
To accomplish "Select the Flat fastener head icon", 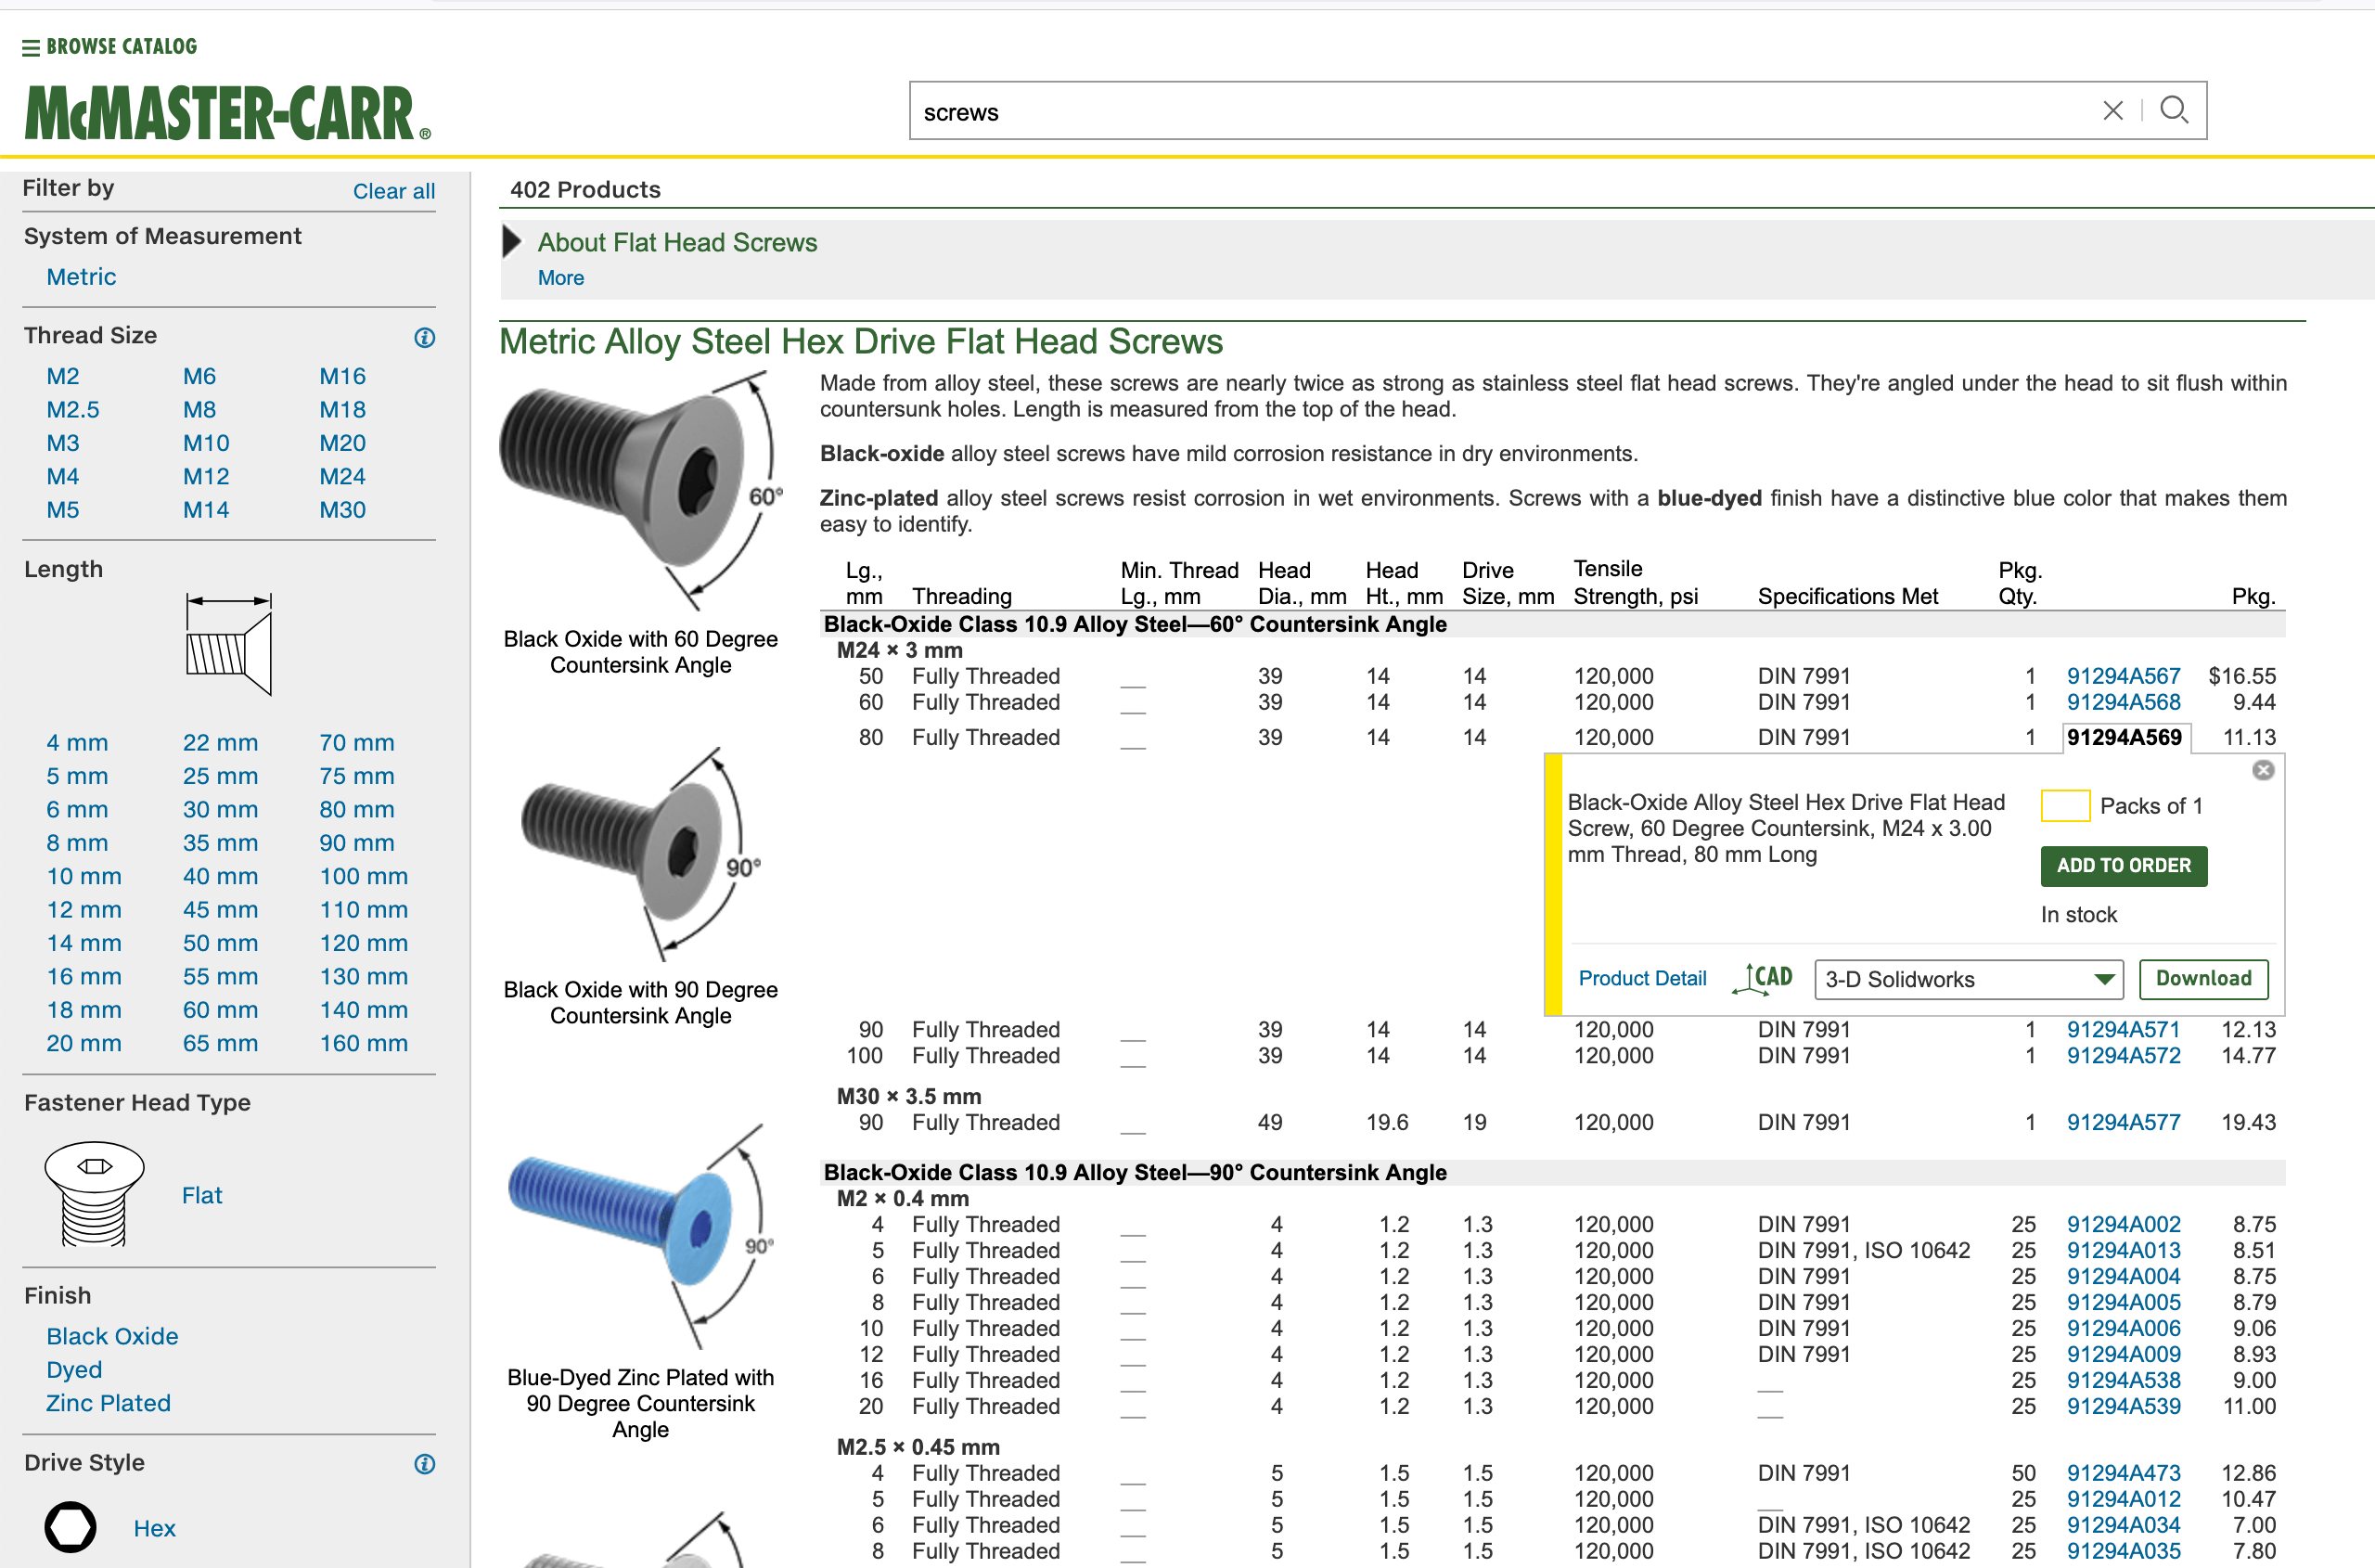I will 94,1194.
